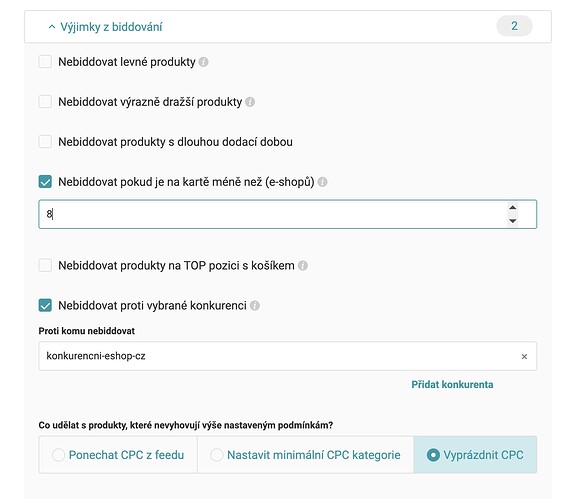This screenshot has height=499, width=567.
Task: Open info icon next to Nebiddovat levné produkty
Action: [204, 62]
